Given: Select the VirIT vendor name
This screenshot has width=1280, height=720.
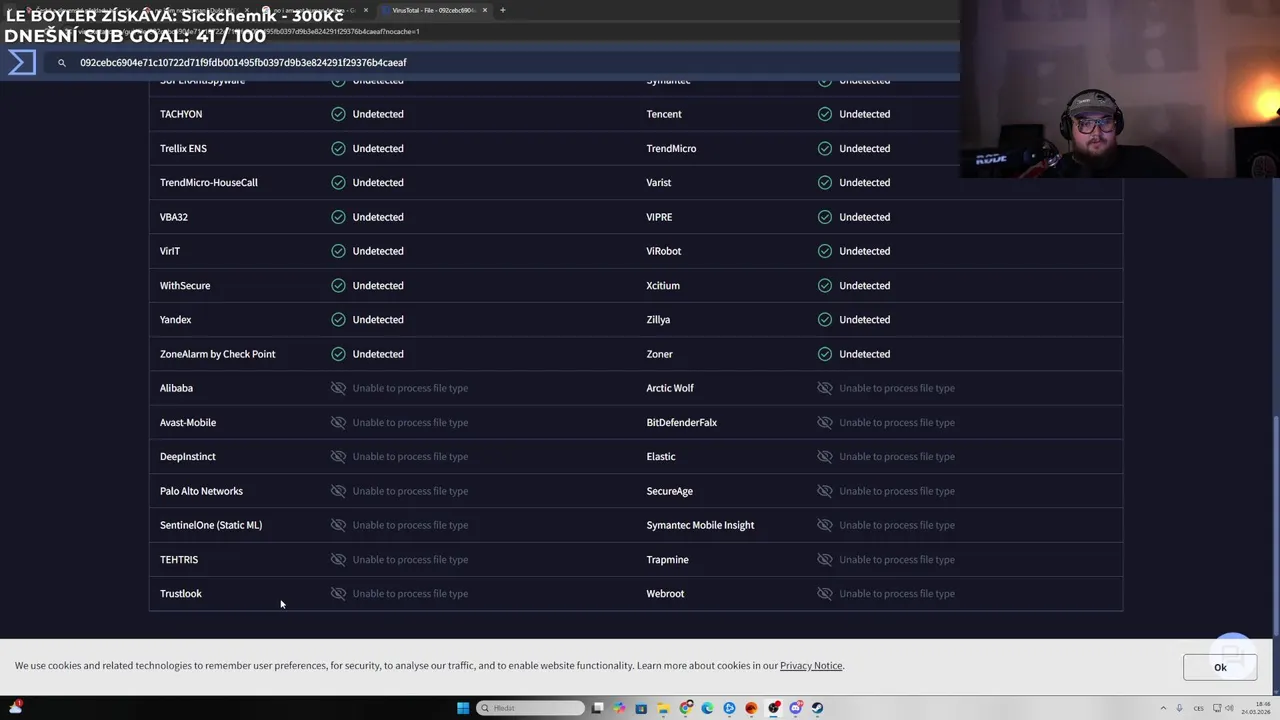Looking at the screenshot, I should (170, 251).
